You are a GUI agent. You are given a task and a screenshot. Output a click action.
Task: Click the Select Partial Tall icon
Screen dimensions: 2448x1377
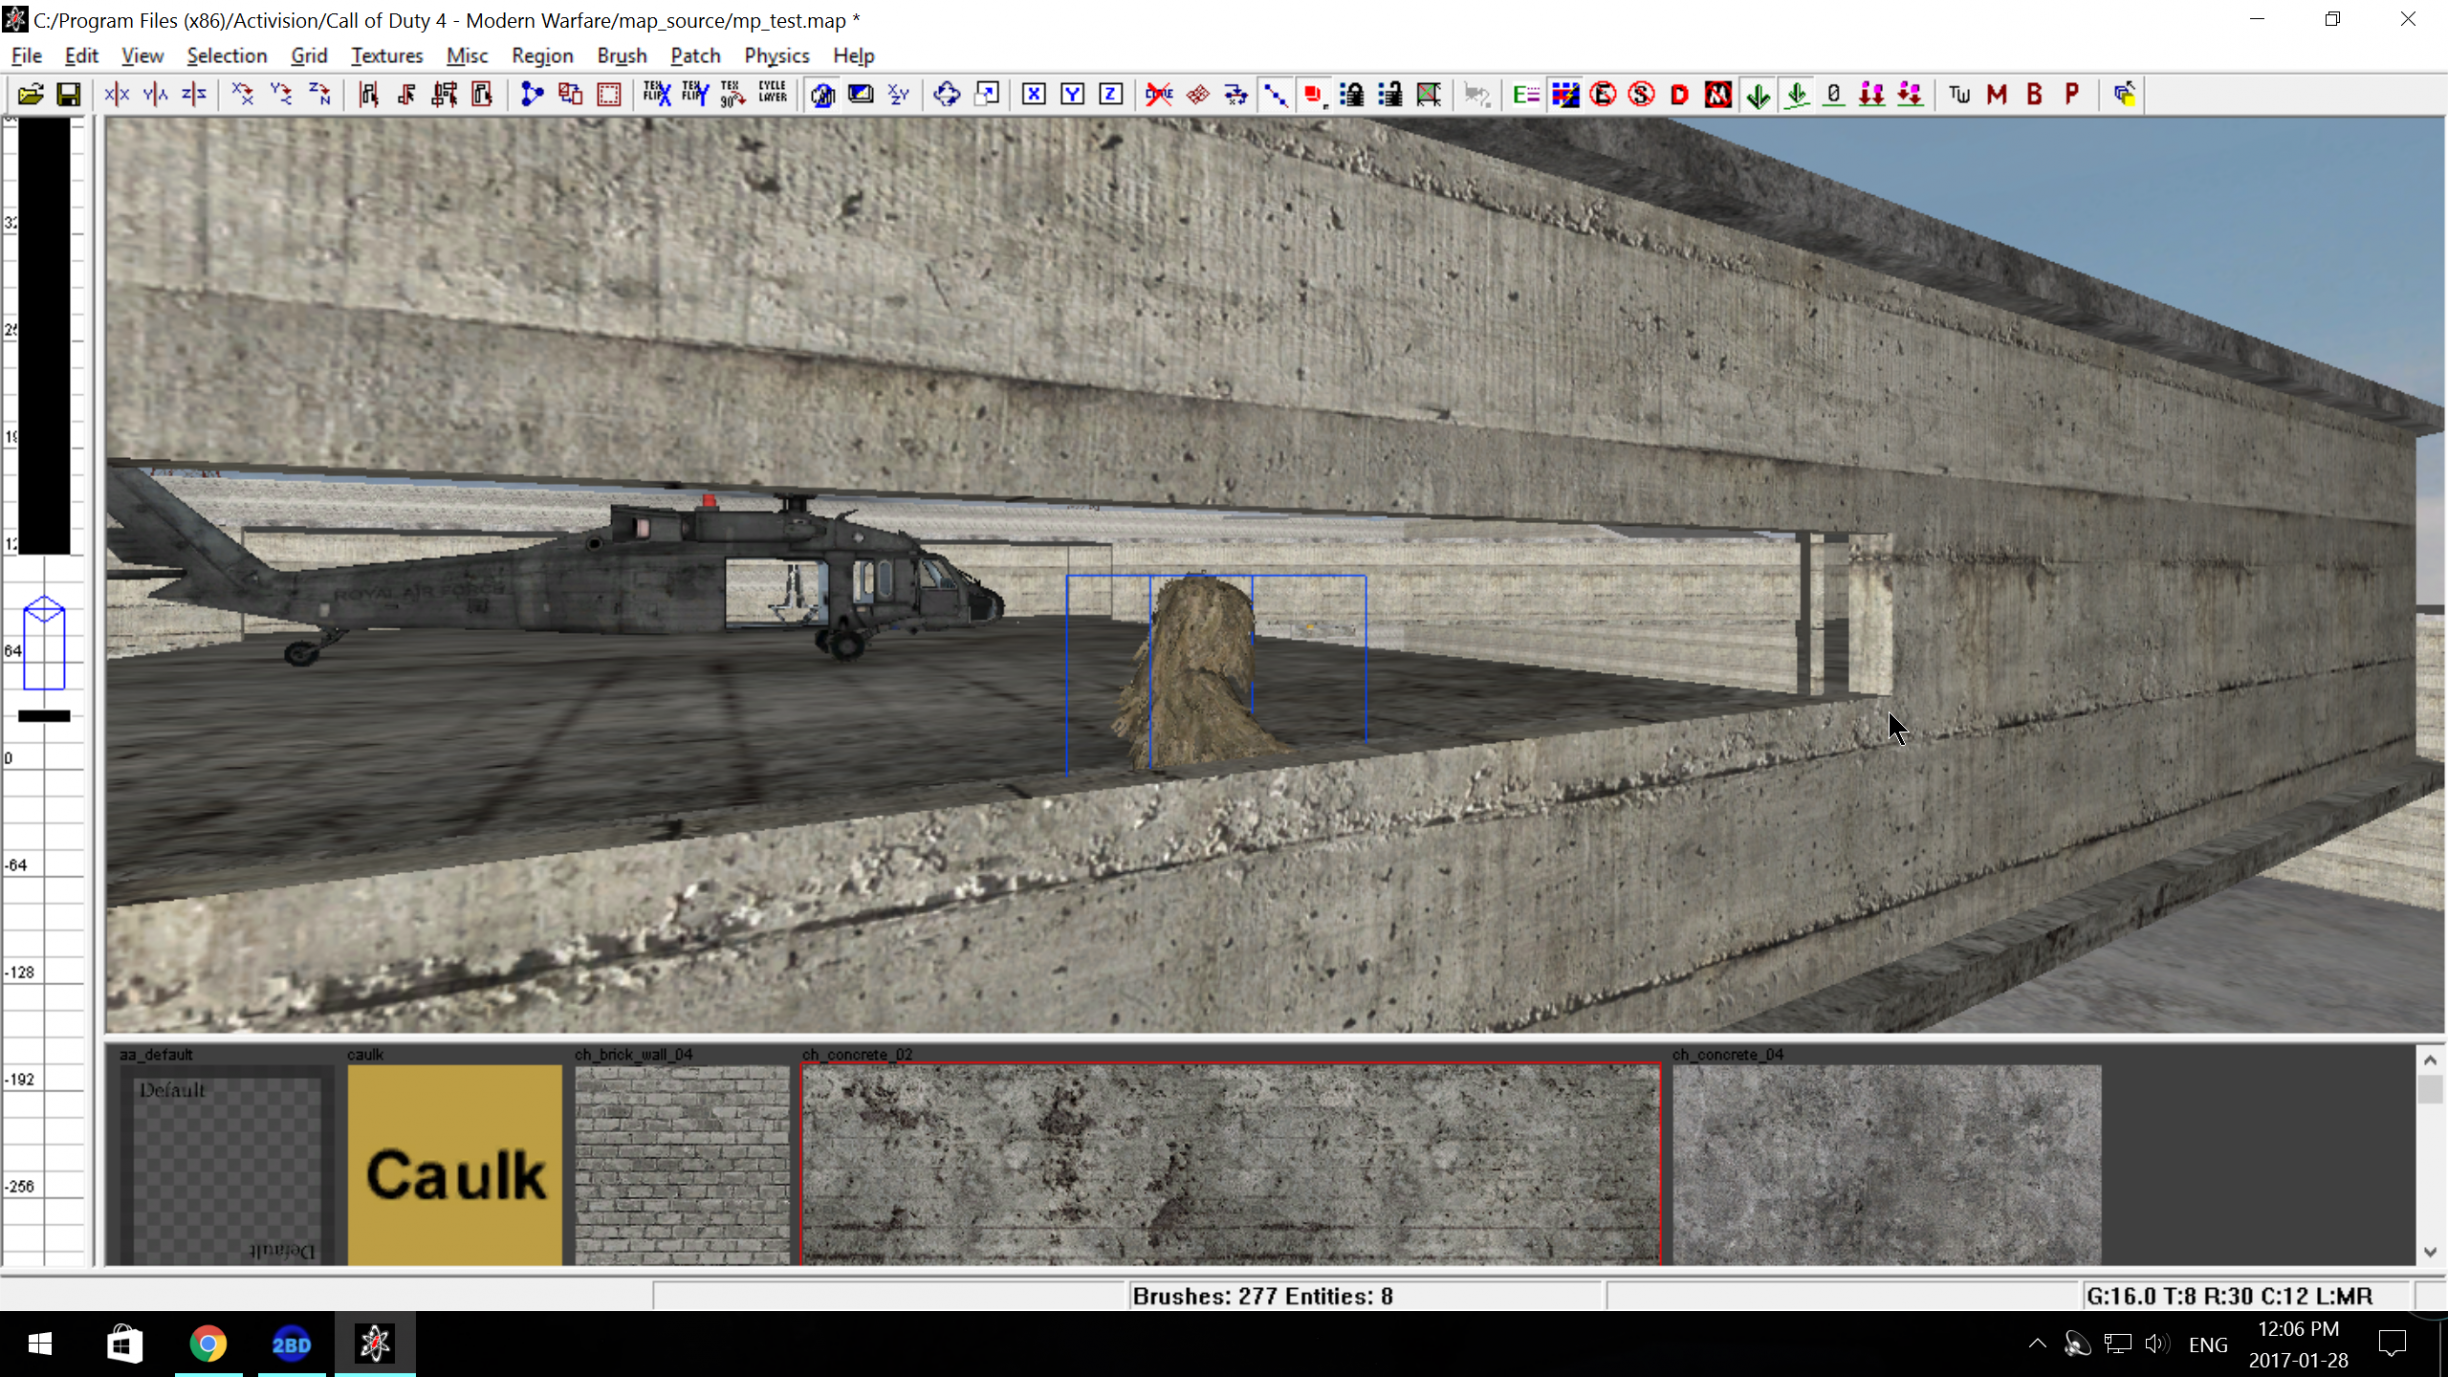[x=445, y=94]
